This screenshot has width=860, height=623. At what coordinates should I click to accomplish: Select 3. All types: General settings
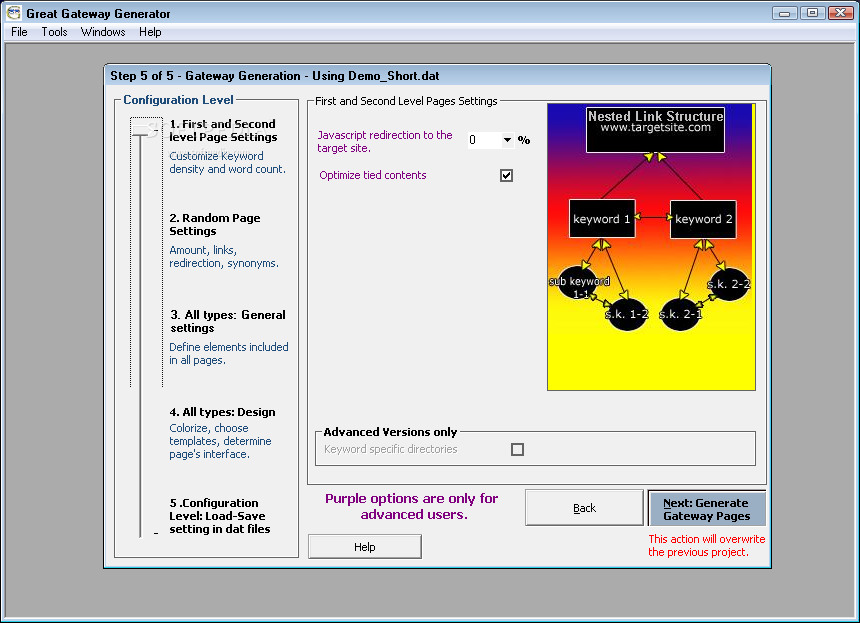pos(228,321)
